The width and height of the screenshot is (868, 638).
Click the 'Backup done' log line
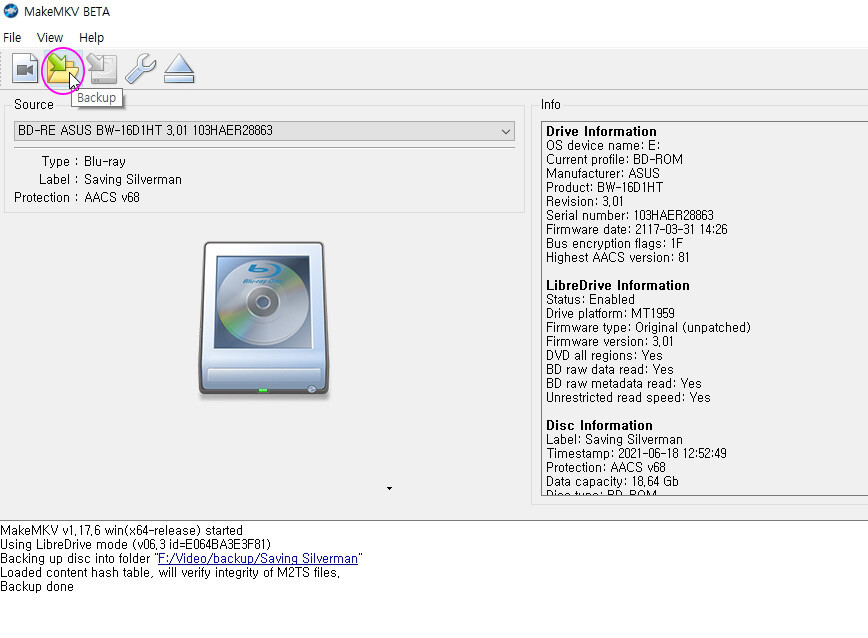click(37, 587)
